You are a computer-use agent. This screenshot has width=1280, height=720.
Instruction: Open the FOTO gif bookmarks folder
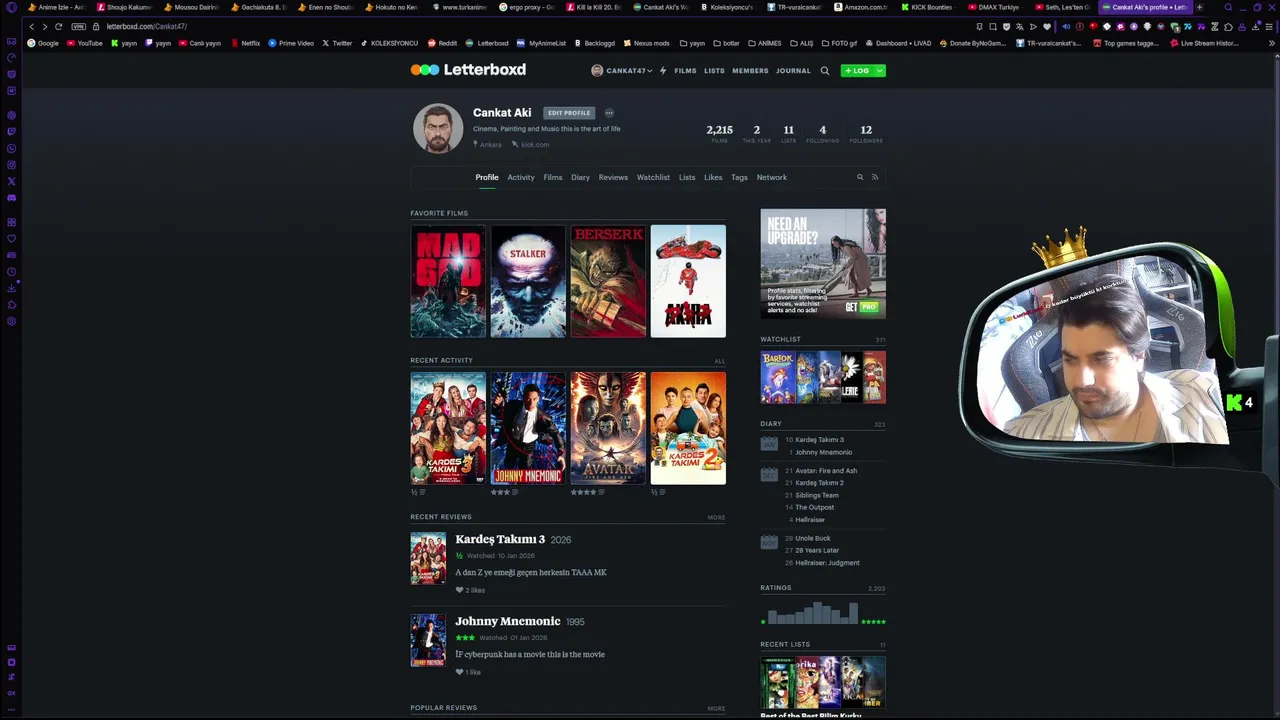click(839, 43)
